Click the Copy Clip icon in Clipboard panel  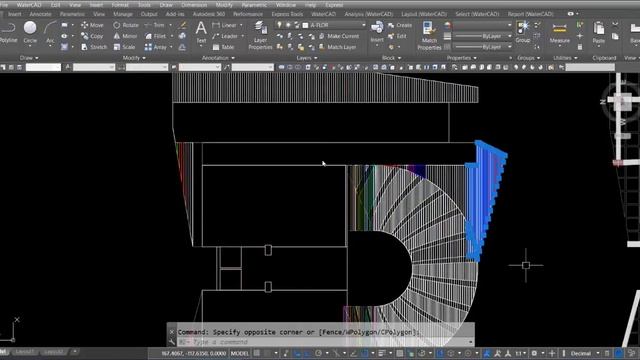[615, 36]
